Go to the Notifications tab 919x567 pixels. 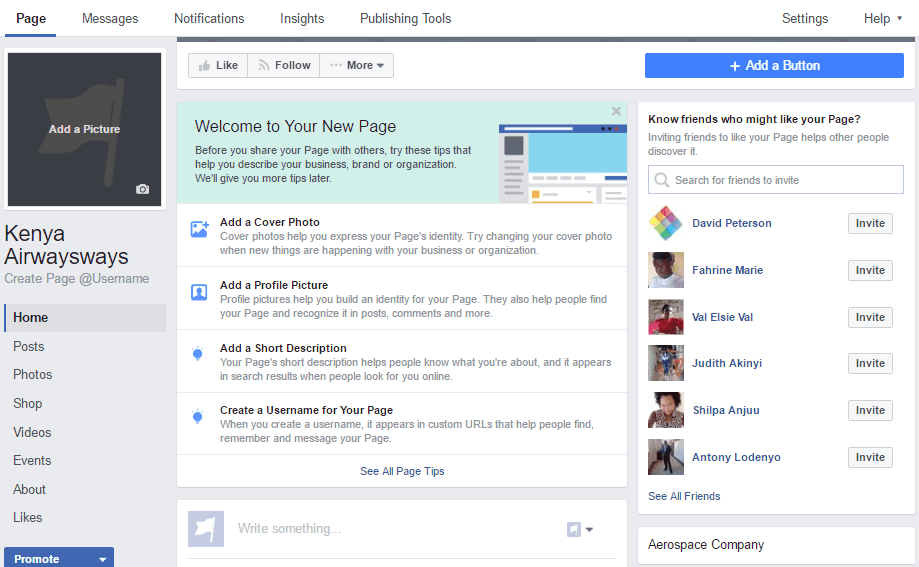coord(209,19)
